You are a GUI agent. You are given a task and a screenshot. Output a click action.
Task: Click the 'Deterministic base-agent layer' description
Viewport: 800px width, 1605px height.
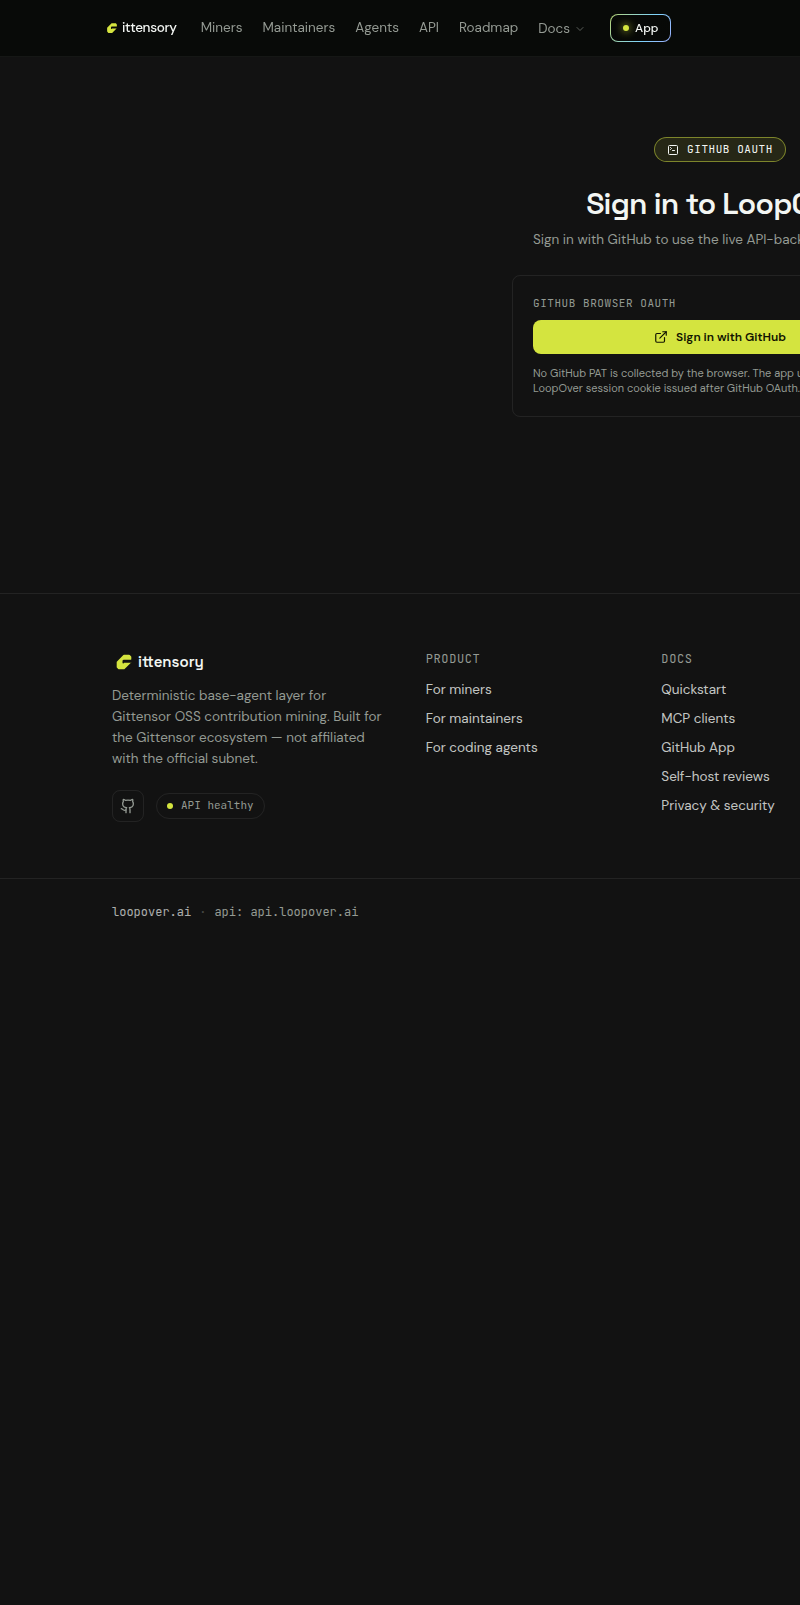tap(247, 727)
